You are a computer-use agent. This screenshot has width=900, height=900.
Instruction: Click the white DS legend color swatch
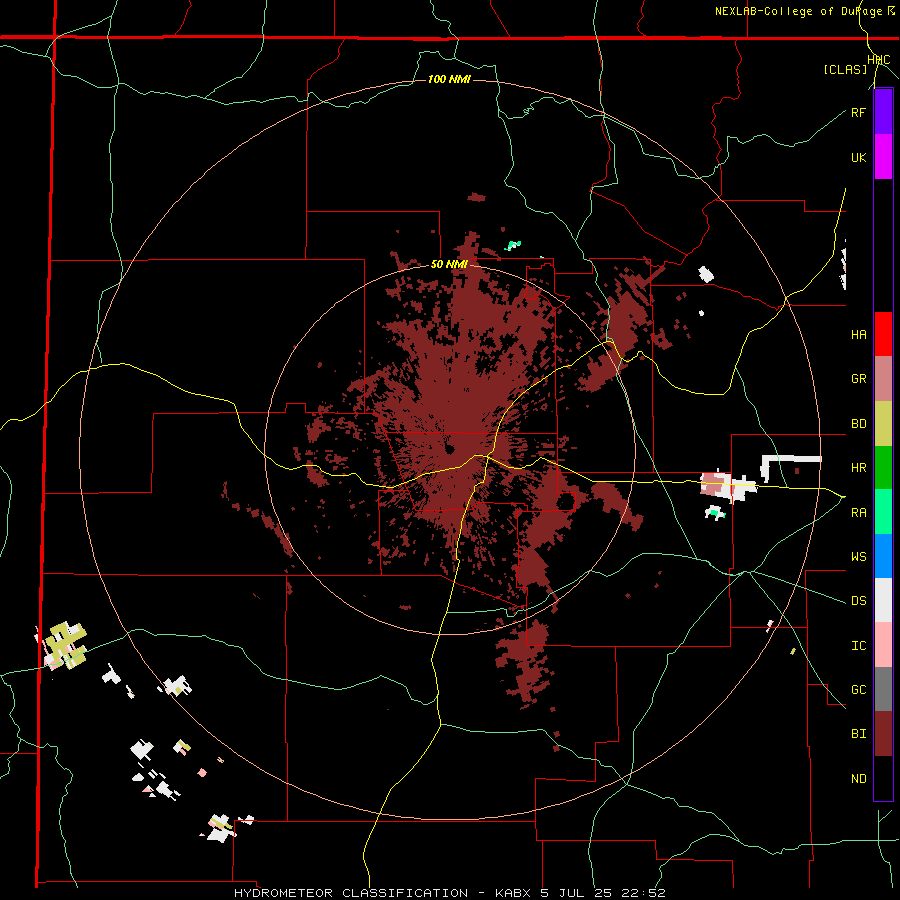(x=883, y=600)
